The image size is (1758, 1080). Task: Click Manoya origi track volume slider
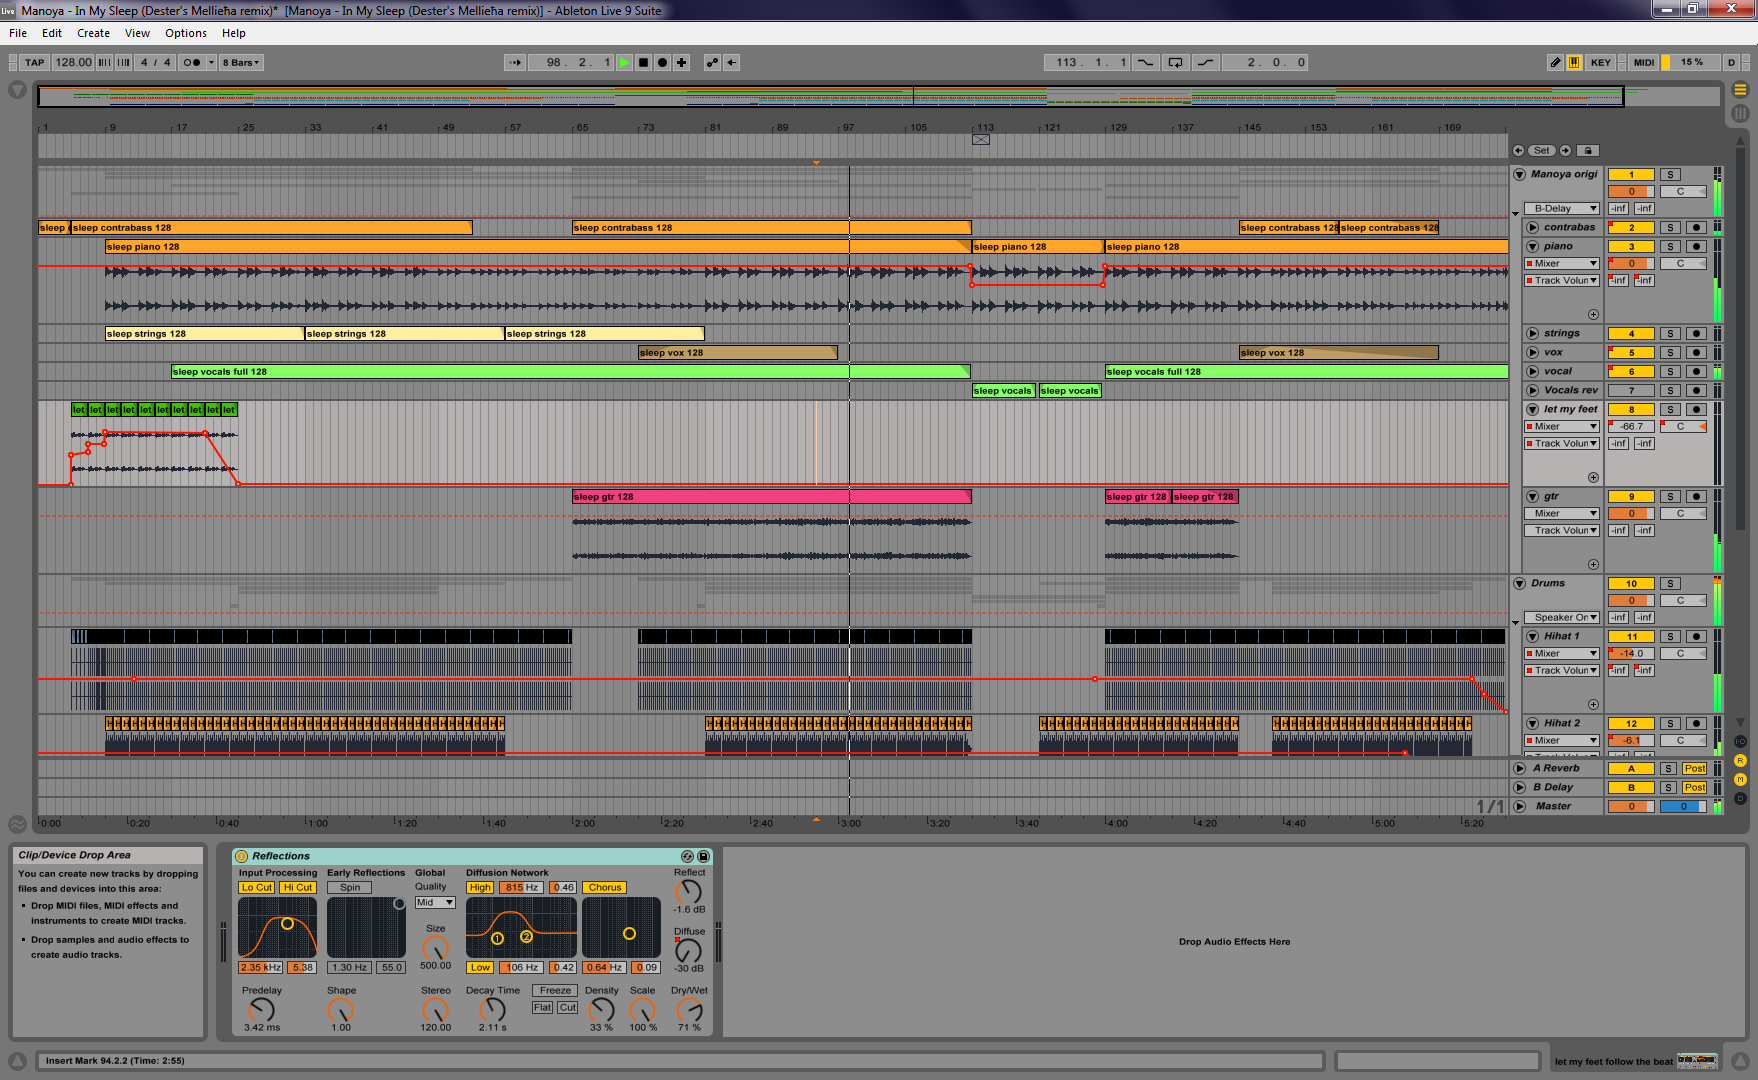1631,192
